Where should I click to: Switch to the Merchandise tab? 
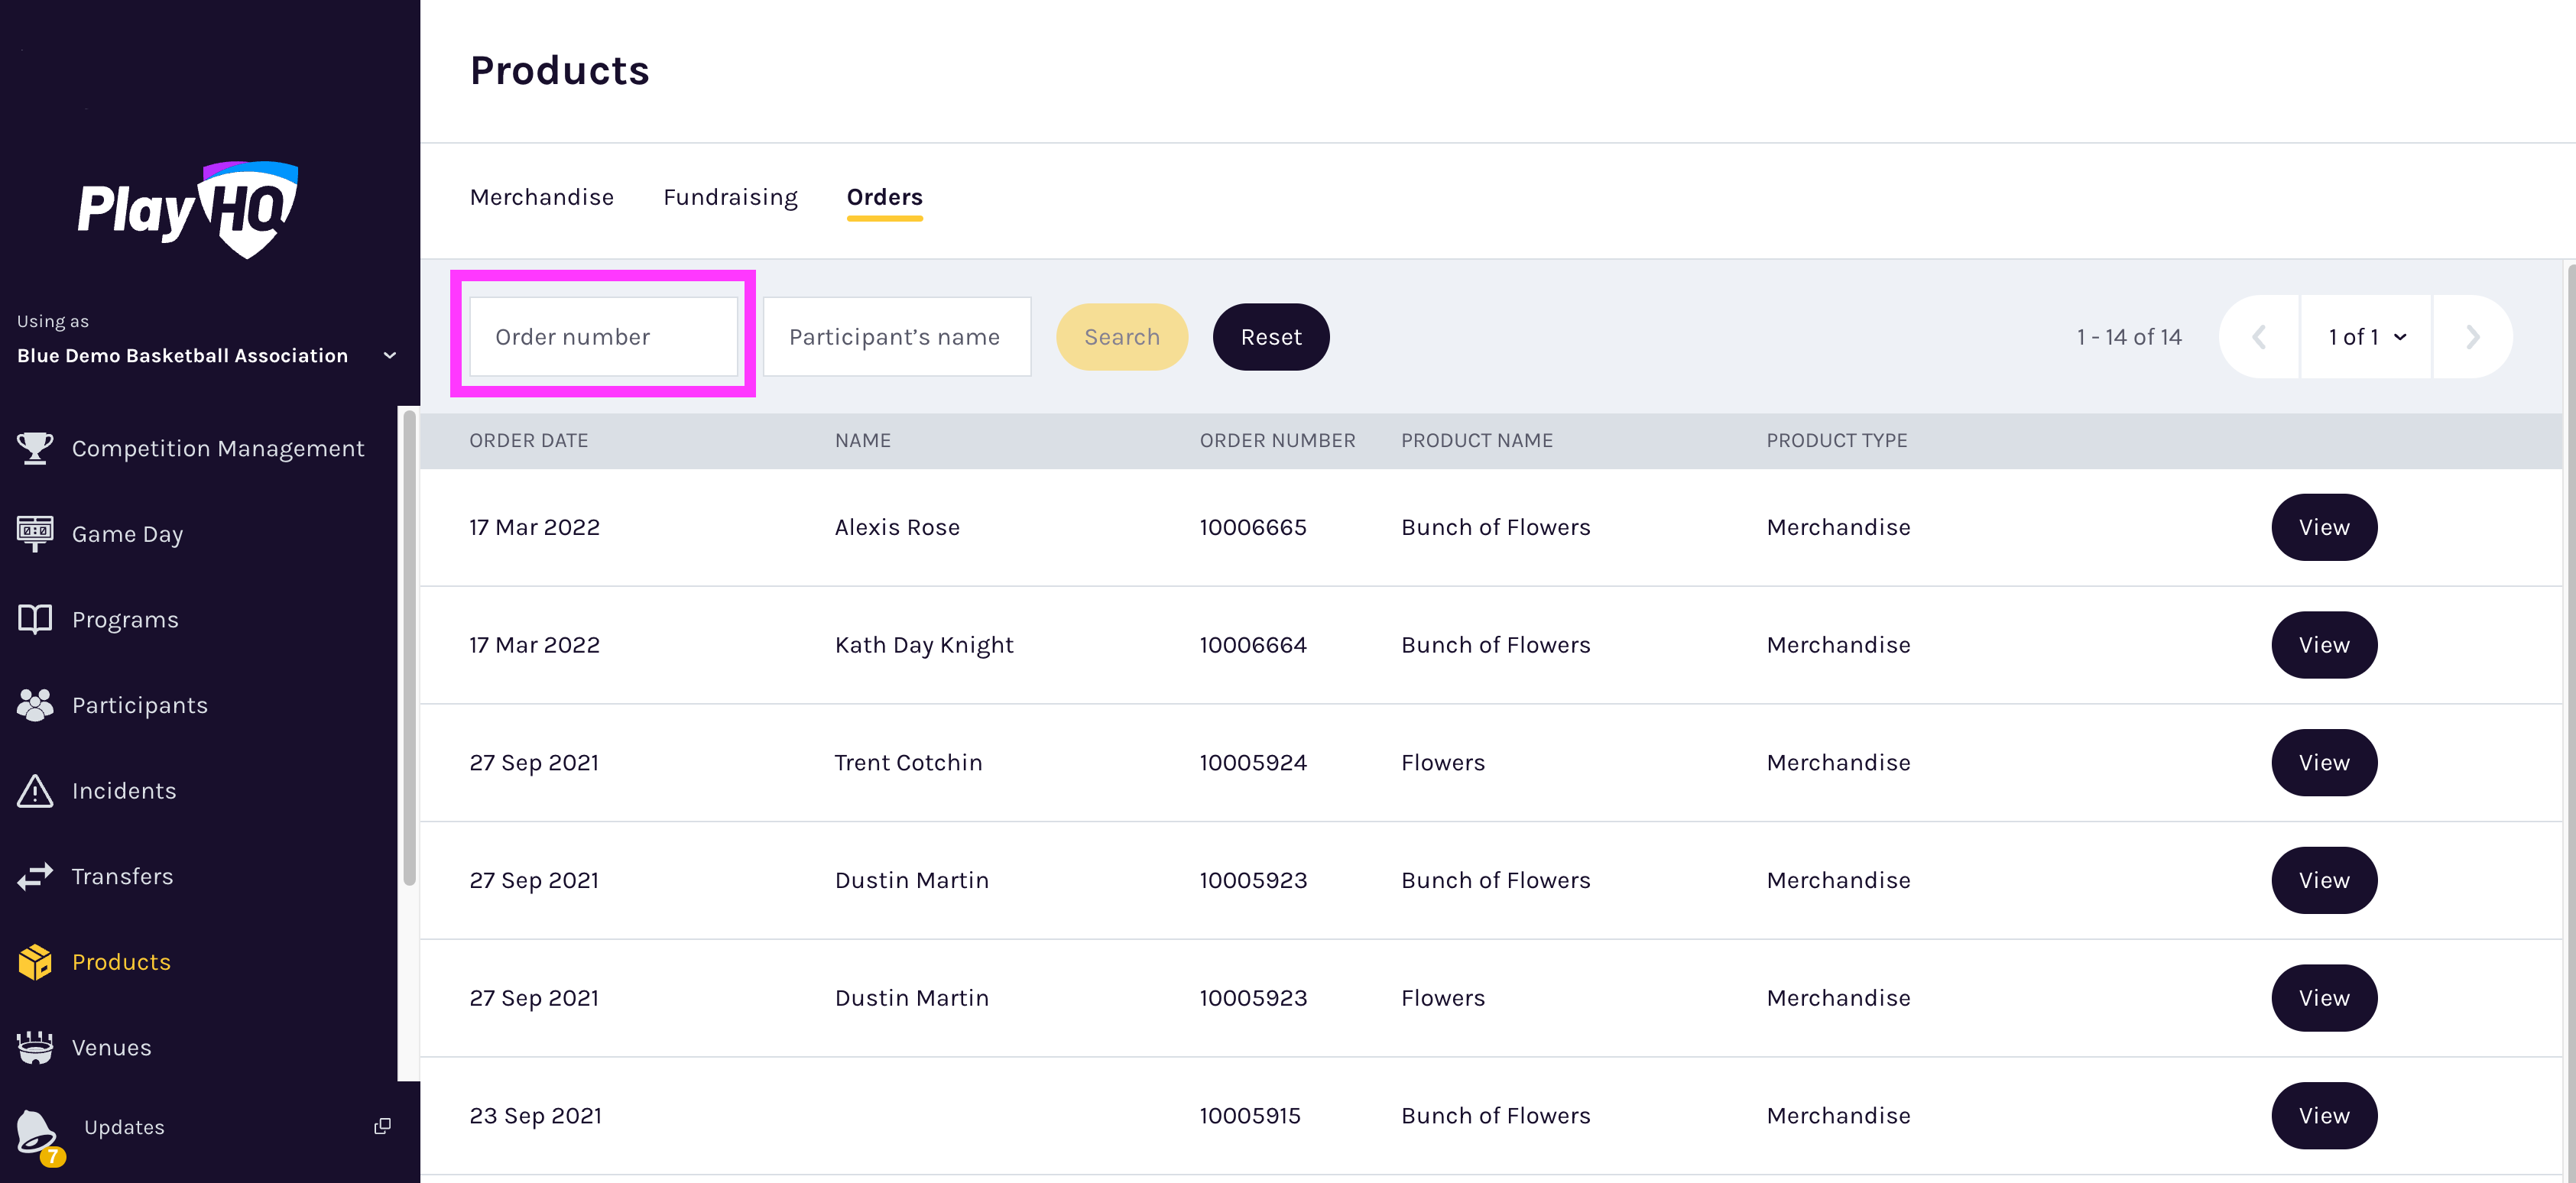pos(541,197)
